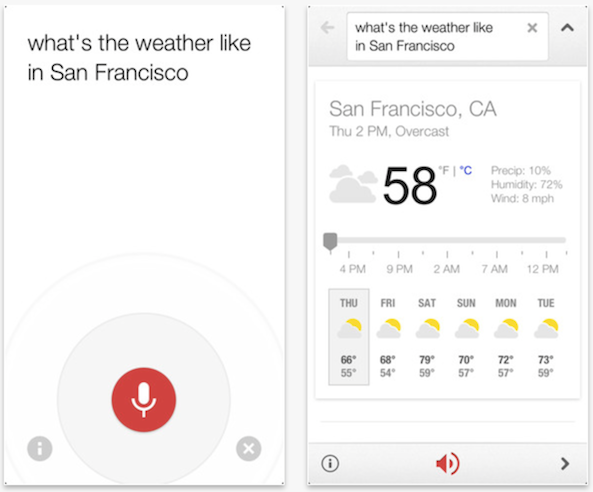The height and width of the screenshot is (492, 593).
Task: Tap the red microphone button
Action: (144, 399)
